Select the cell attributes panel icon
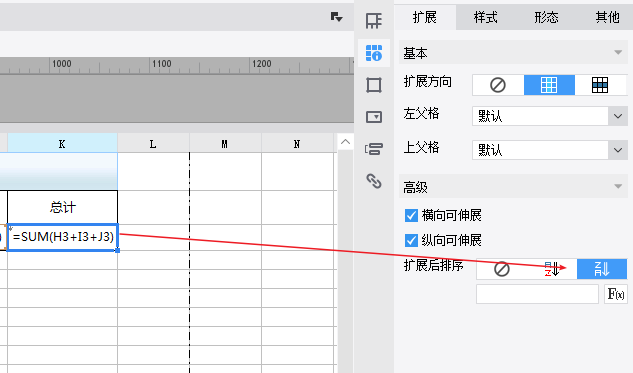Viewport: 633px width, 373px height. coord(373,53)
